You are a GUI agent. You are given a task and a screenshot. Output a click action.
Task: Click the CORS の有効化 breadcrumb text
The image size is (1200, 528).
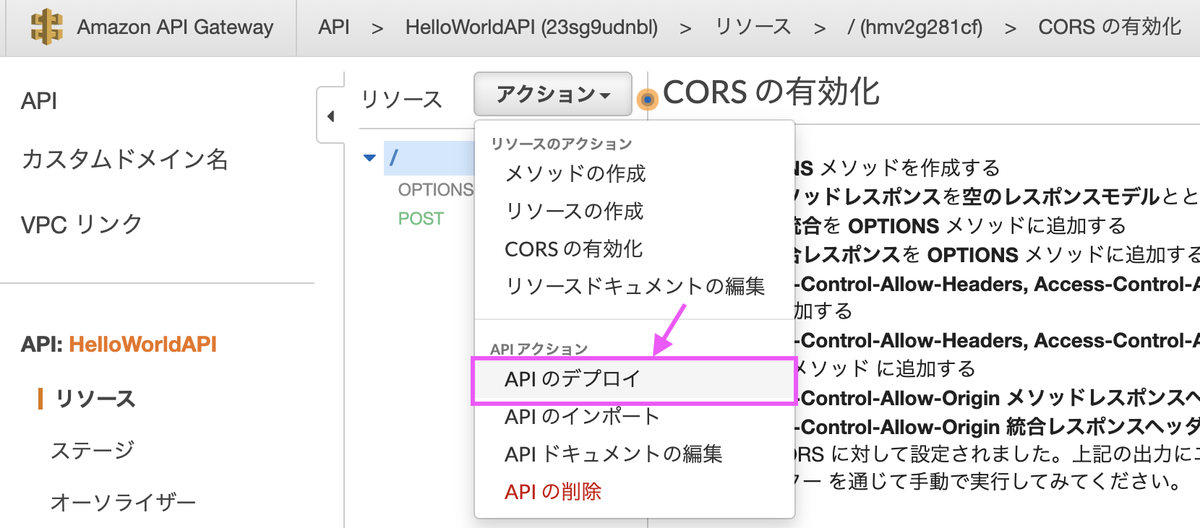[x=1109, y=27]
